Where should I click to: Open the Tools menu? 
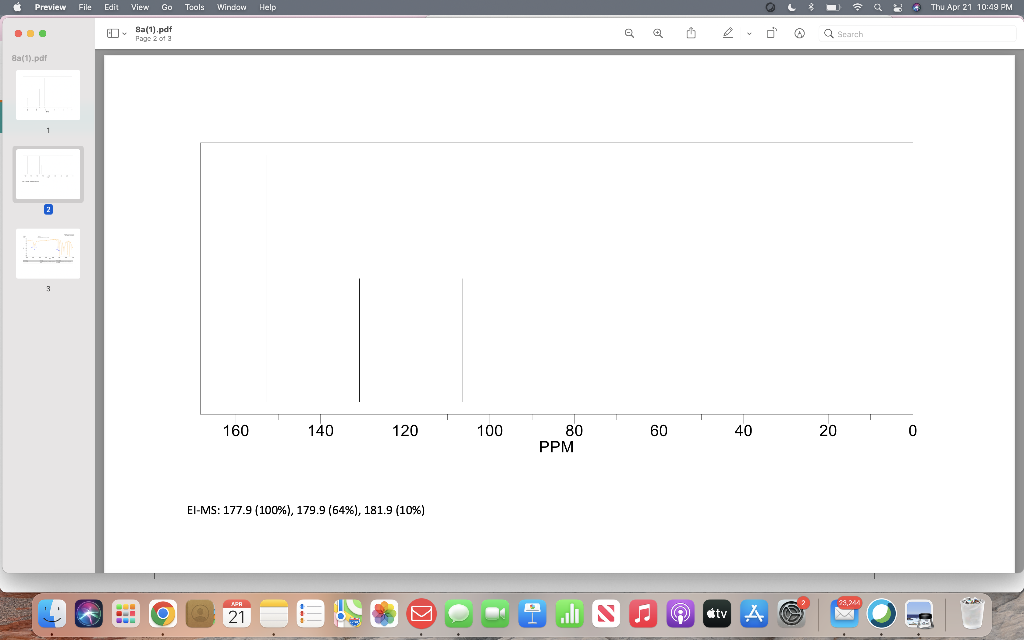pyautogui.click(x=194, y=7)
